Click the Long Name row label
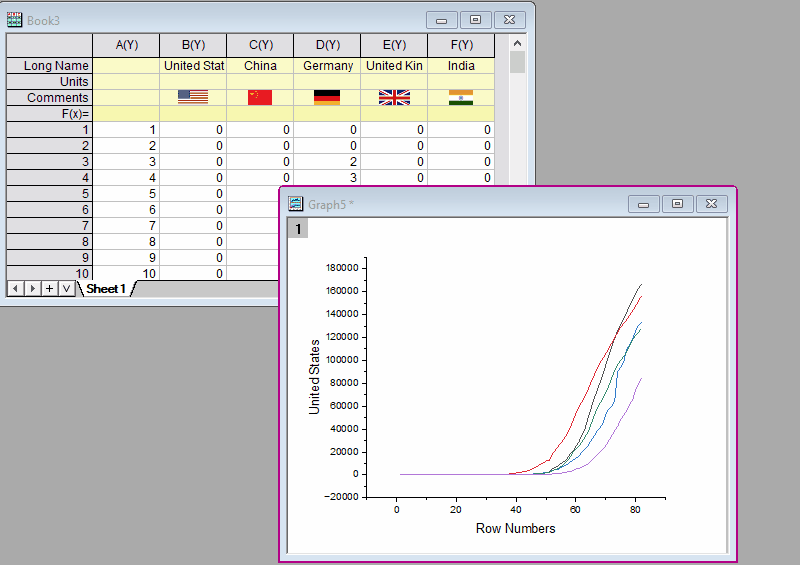800x565 pixels. click(49, 65)
